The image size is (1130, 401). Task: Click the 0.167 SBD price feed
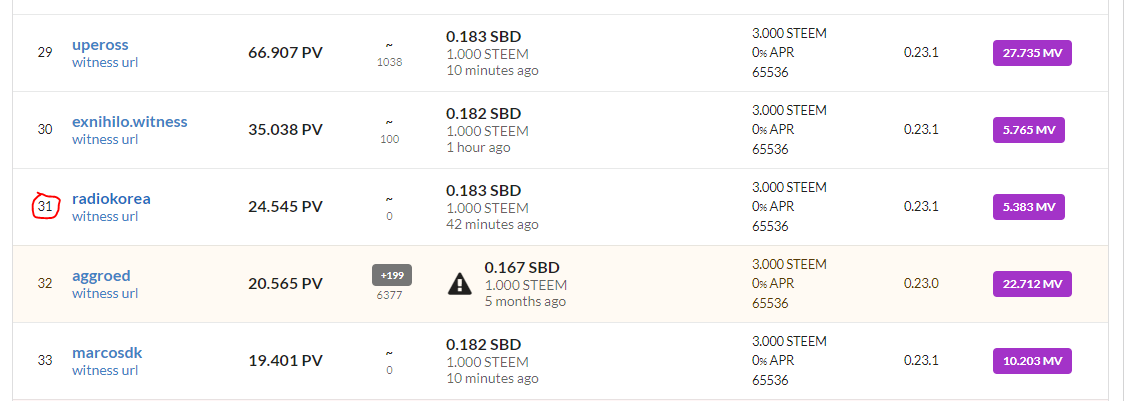point(522,268)
